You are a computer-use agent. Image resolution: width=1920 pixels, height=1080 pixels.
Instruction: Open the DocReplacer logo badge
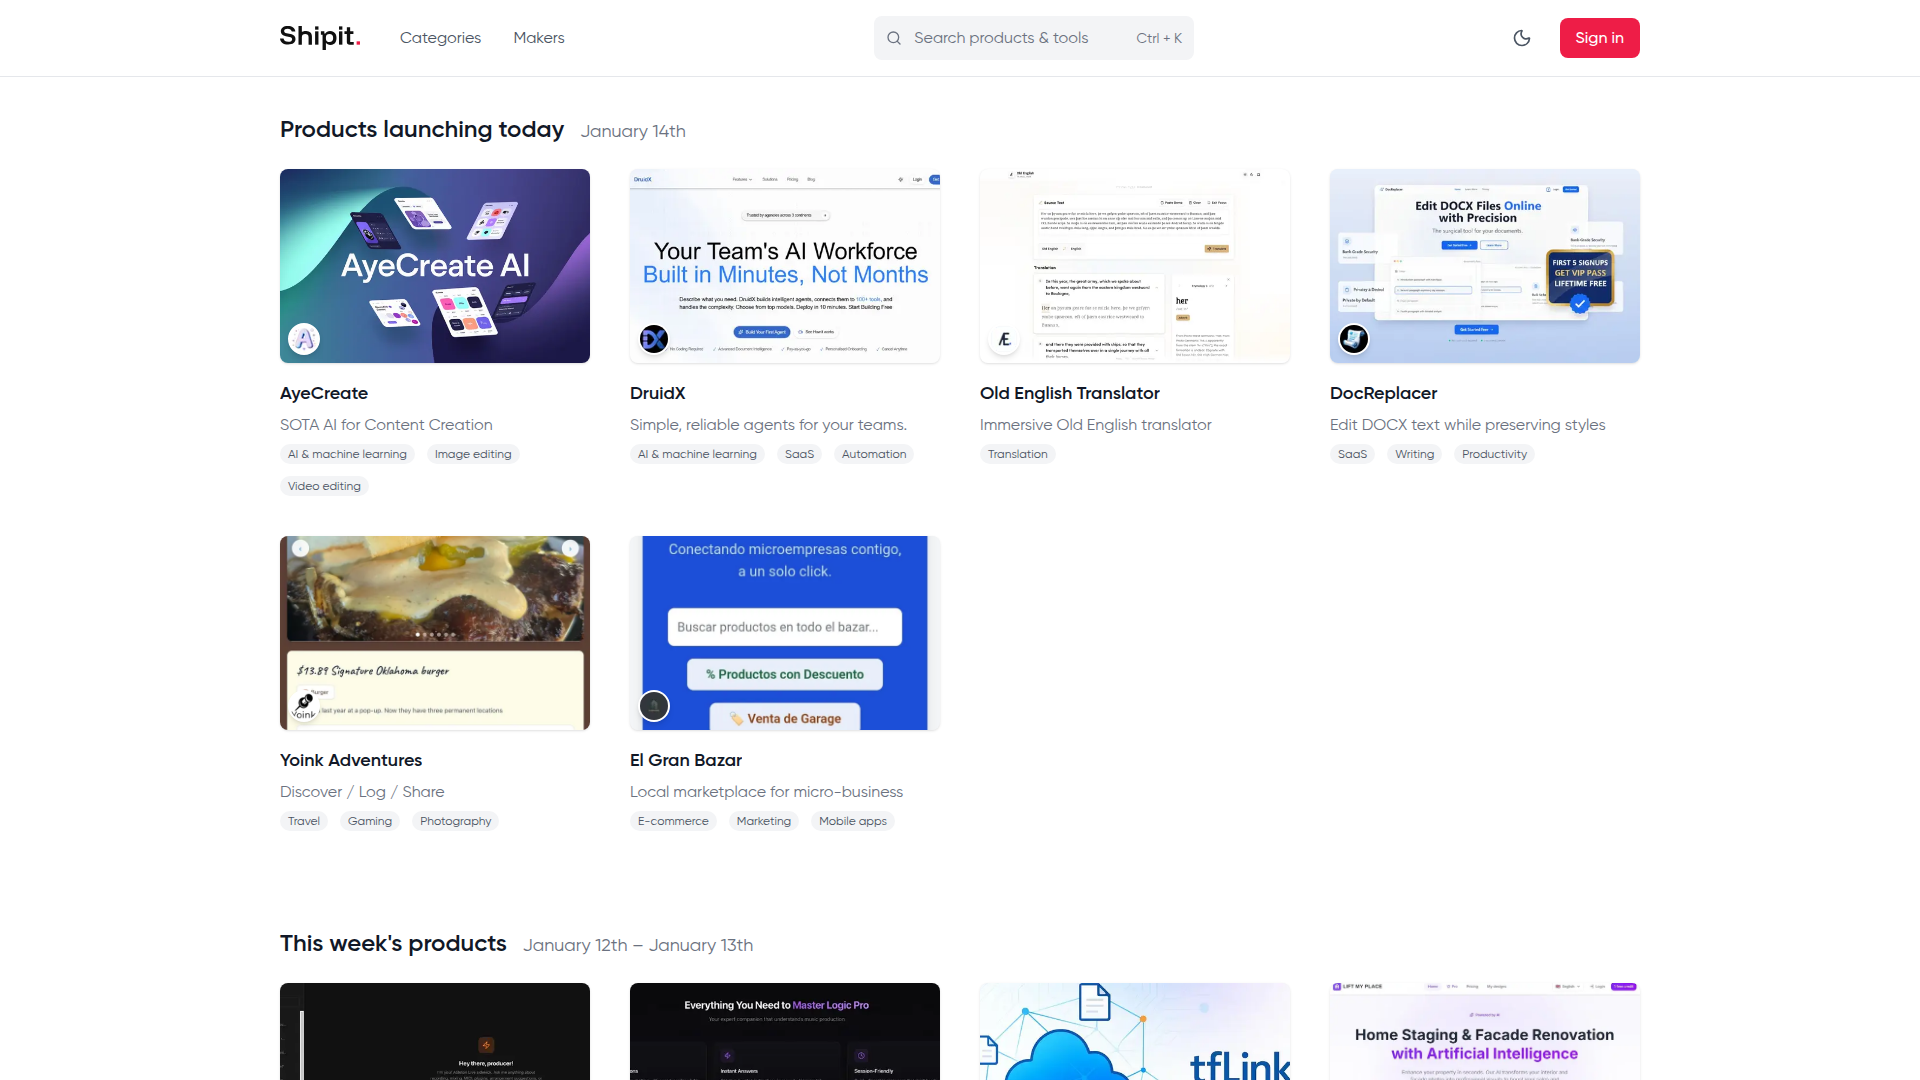click(1354, 339)
